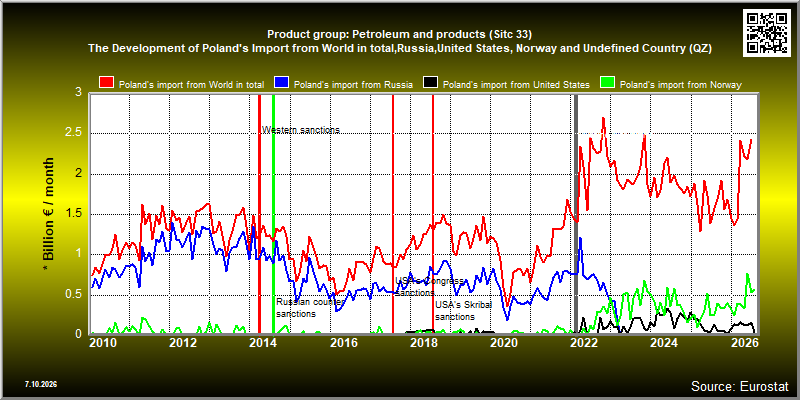800x400 pixels.
Task: Click the red World in total legend swatch
Action: 106,84
